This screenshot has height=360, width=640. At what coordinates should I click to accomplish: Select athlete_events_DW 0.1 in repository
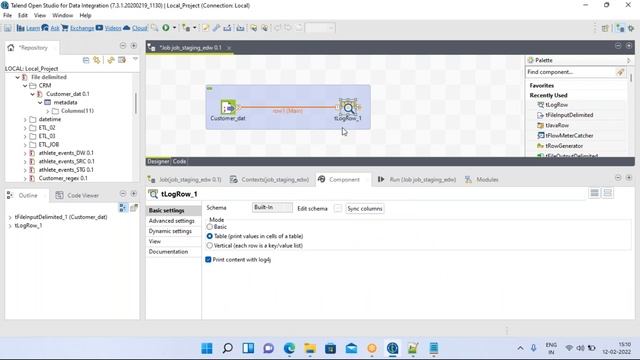coord(66,153)
